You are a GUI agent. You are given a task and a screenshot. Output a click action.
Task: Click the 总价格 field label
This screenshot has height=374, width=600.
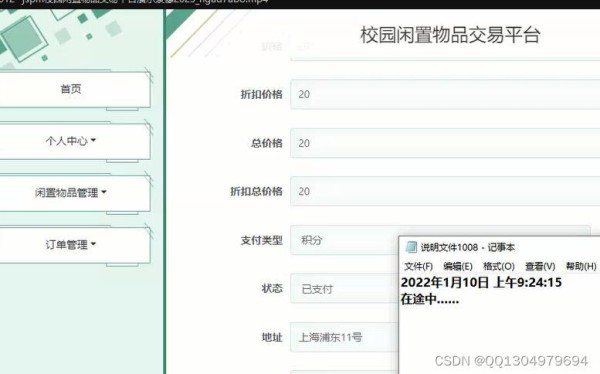(x=267, y=143)
